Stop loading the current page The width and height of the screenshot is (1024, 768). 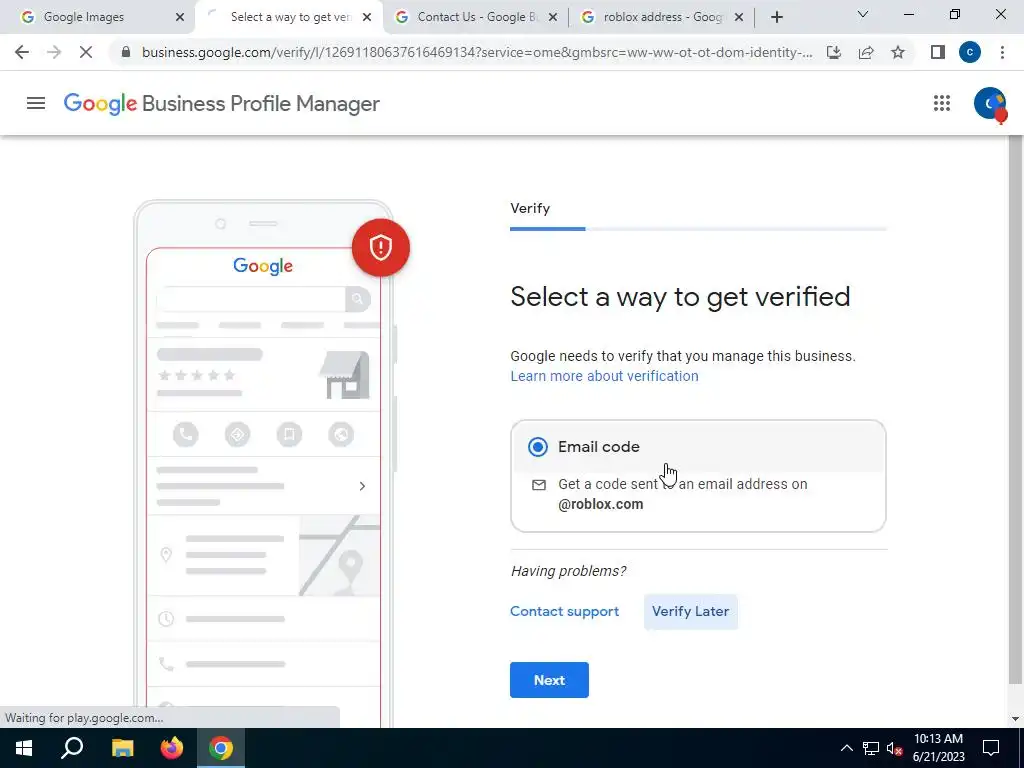[x=86, y=52]
